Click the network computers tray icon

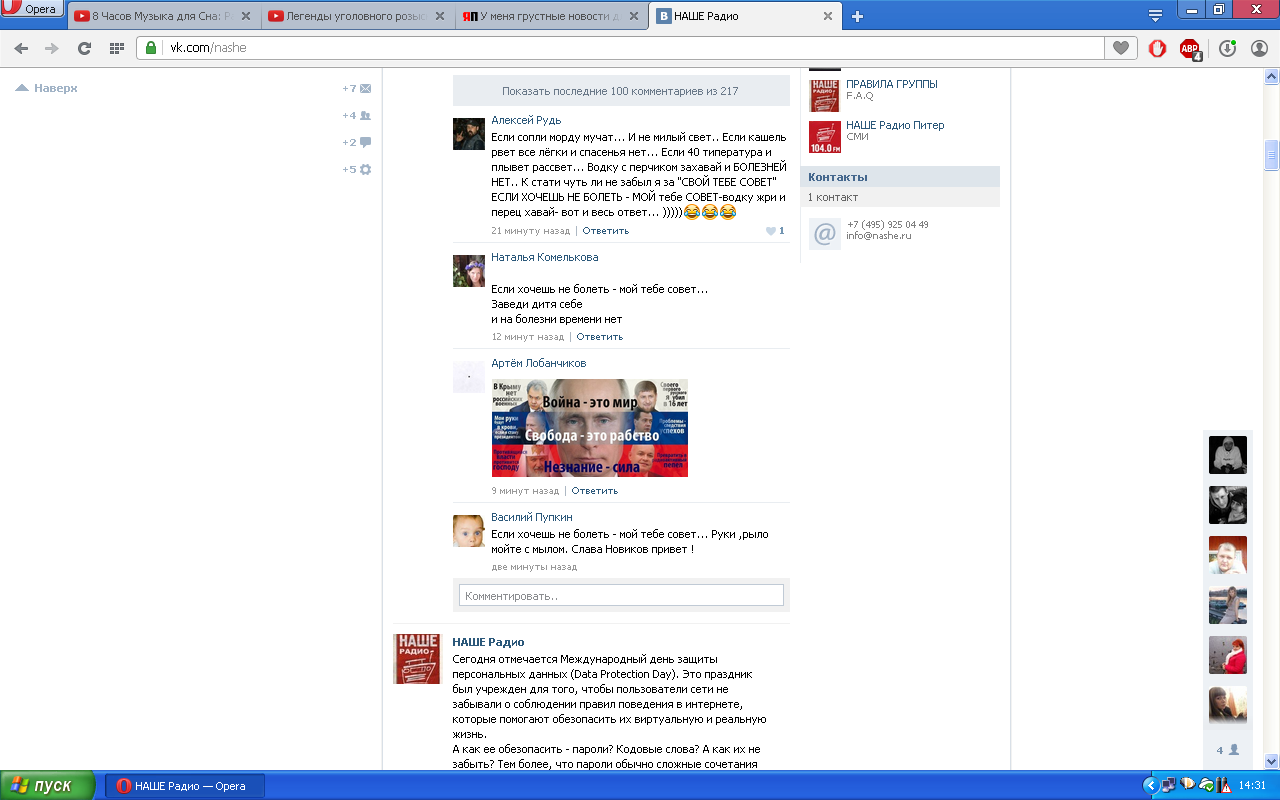(x=1168, y=786)
